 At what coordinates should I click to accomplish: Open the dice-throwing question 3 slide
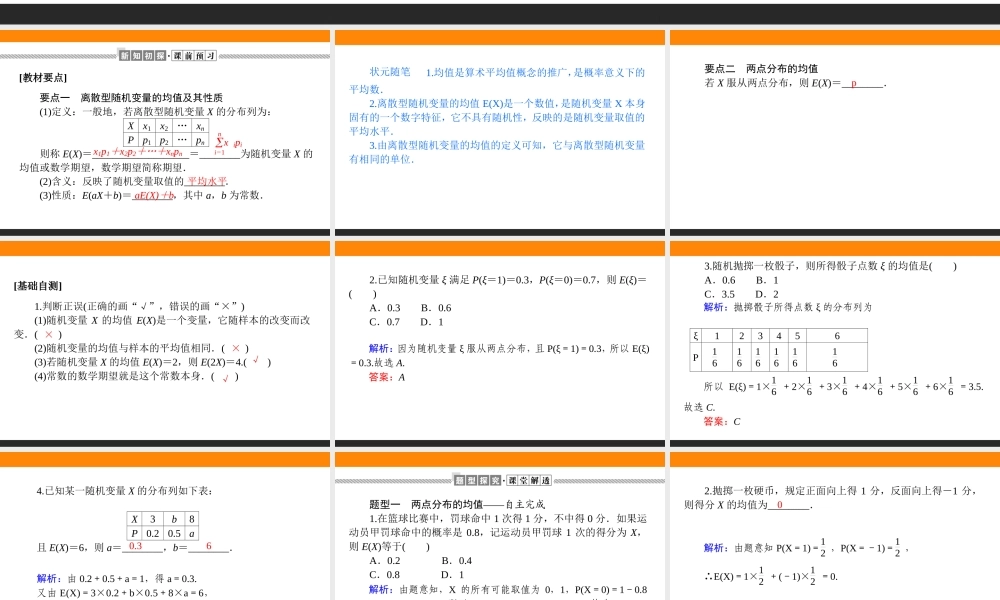[x=835, y=344]
